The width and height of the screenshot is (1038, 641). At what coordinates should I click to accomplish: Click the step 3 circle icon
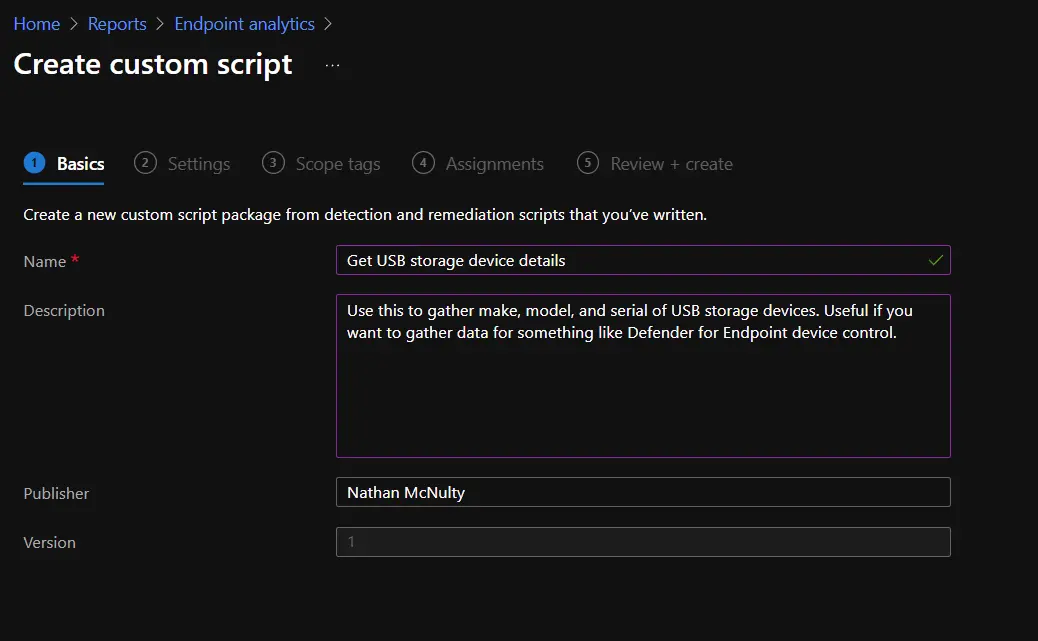(273, 163)
